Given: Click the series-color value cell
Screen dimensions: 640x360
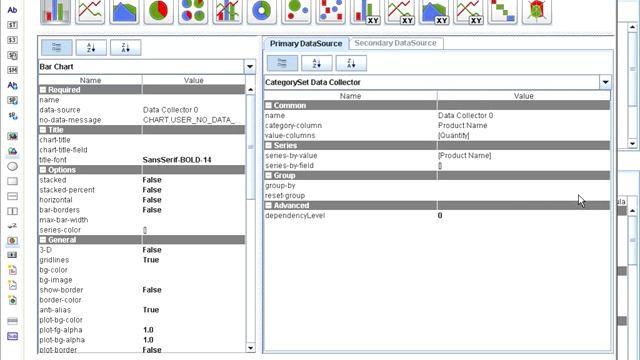Looking at the screenshot, I should [193, 230].
